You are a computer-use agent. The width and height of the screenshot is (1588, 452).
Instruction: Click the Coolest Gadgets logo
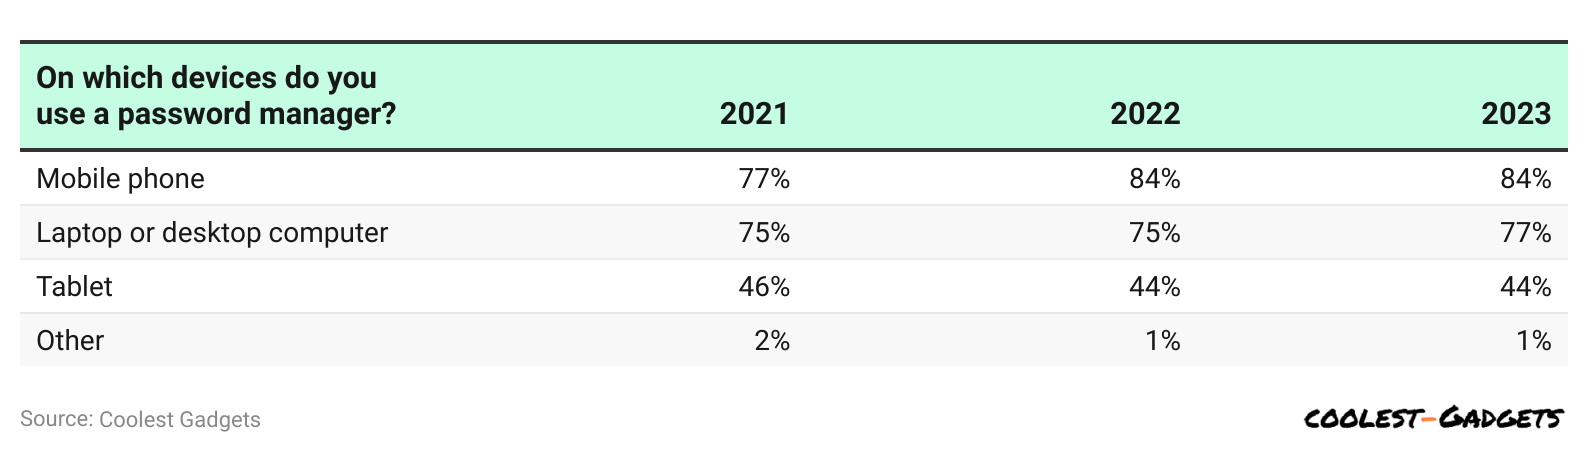pyautogui.click(x=1433, y=418)
